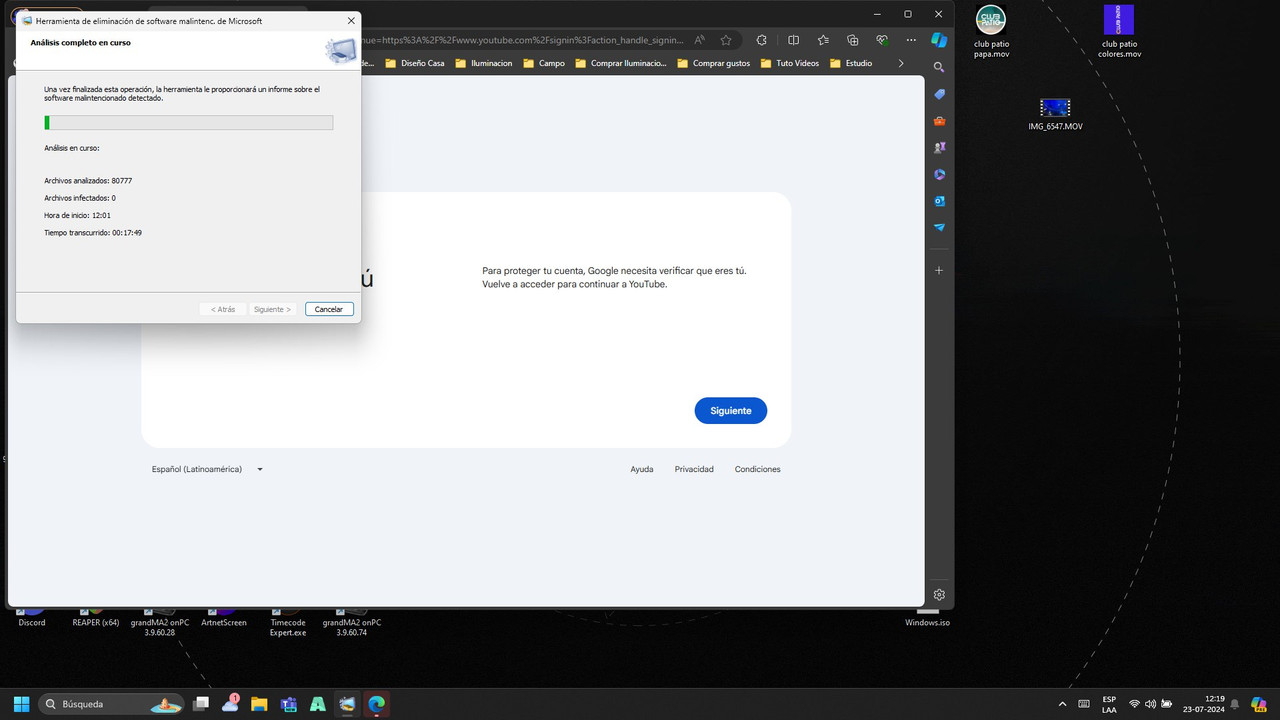Add page to favorites with star icon
The width and height of the screenshot is (1280, 720).
pyautogui.click(x=726, y=40)
